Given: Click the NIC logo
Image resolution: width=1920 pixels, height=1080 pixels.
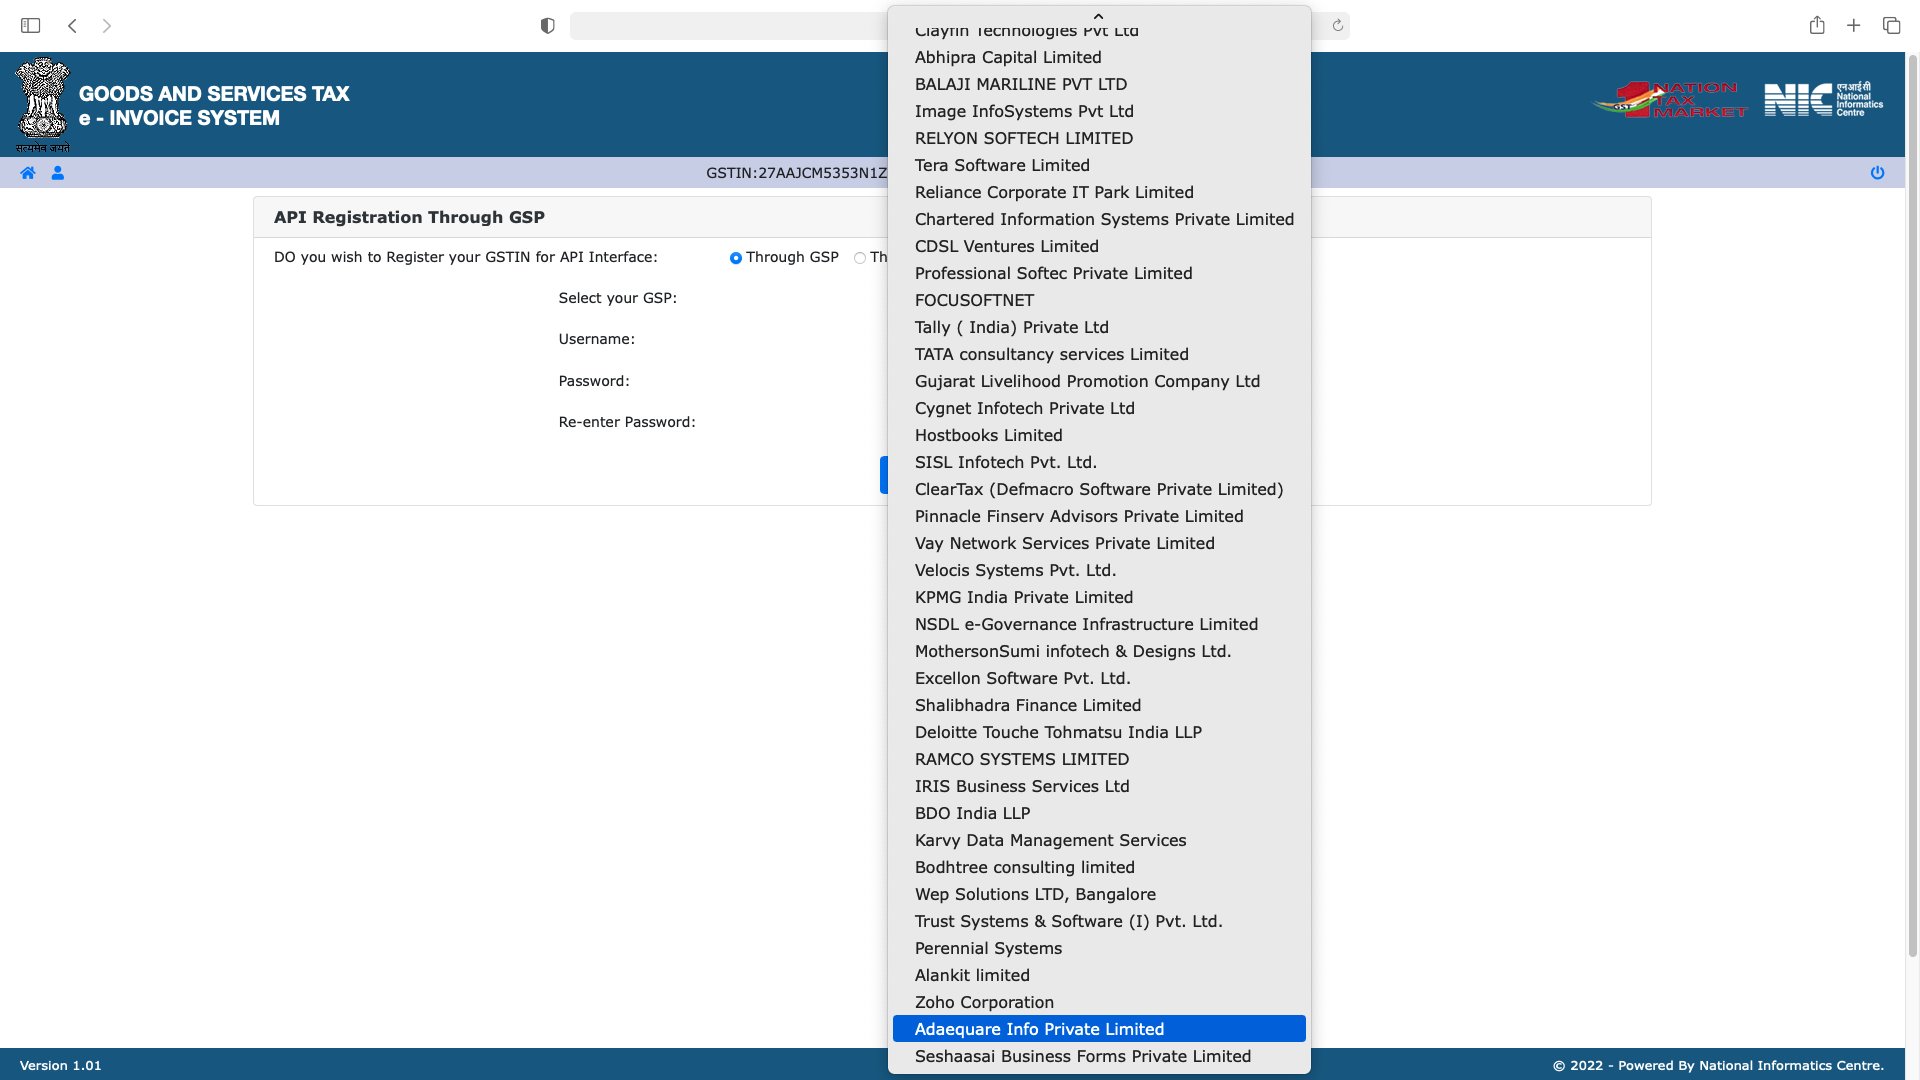Looking at the screenshot, I should coord(1823,100).
